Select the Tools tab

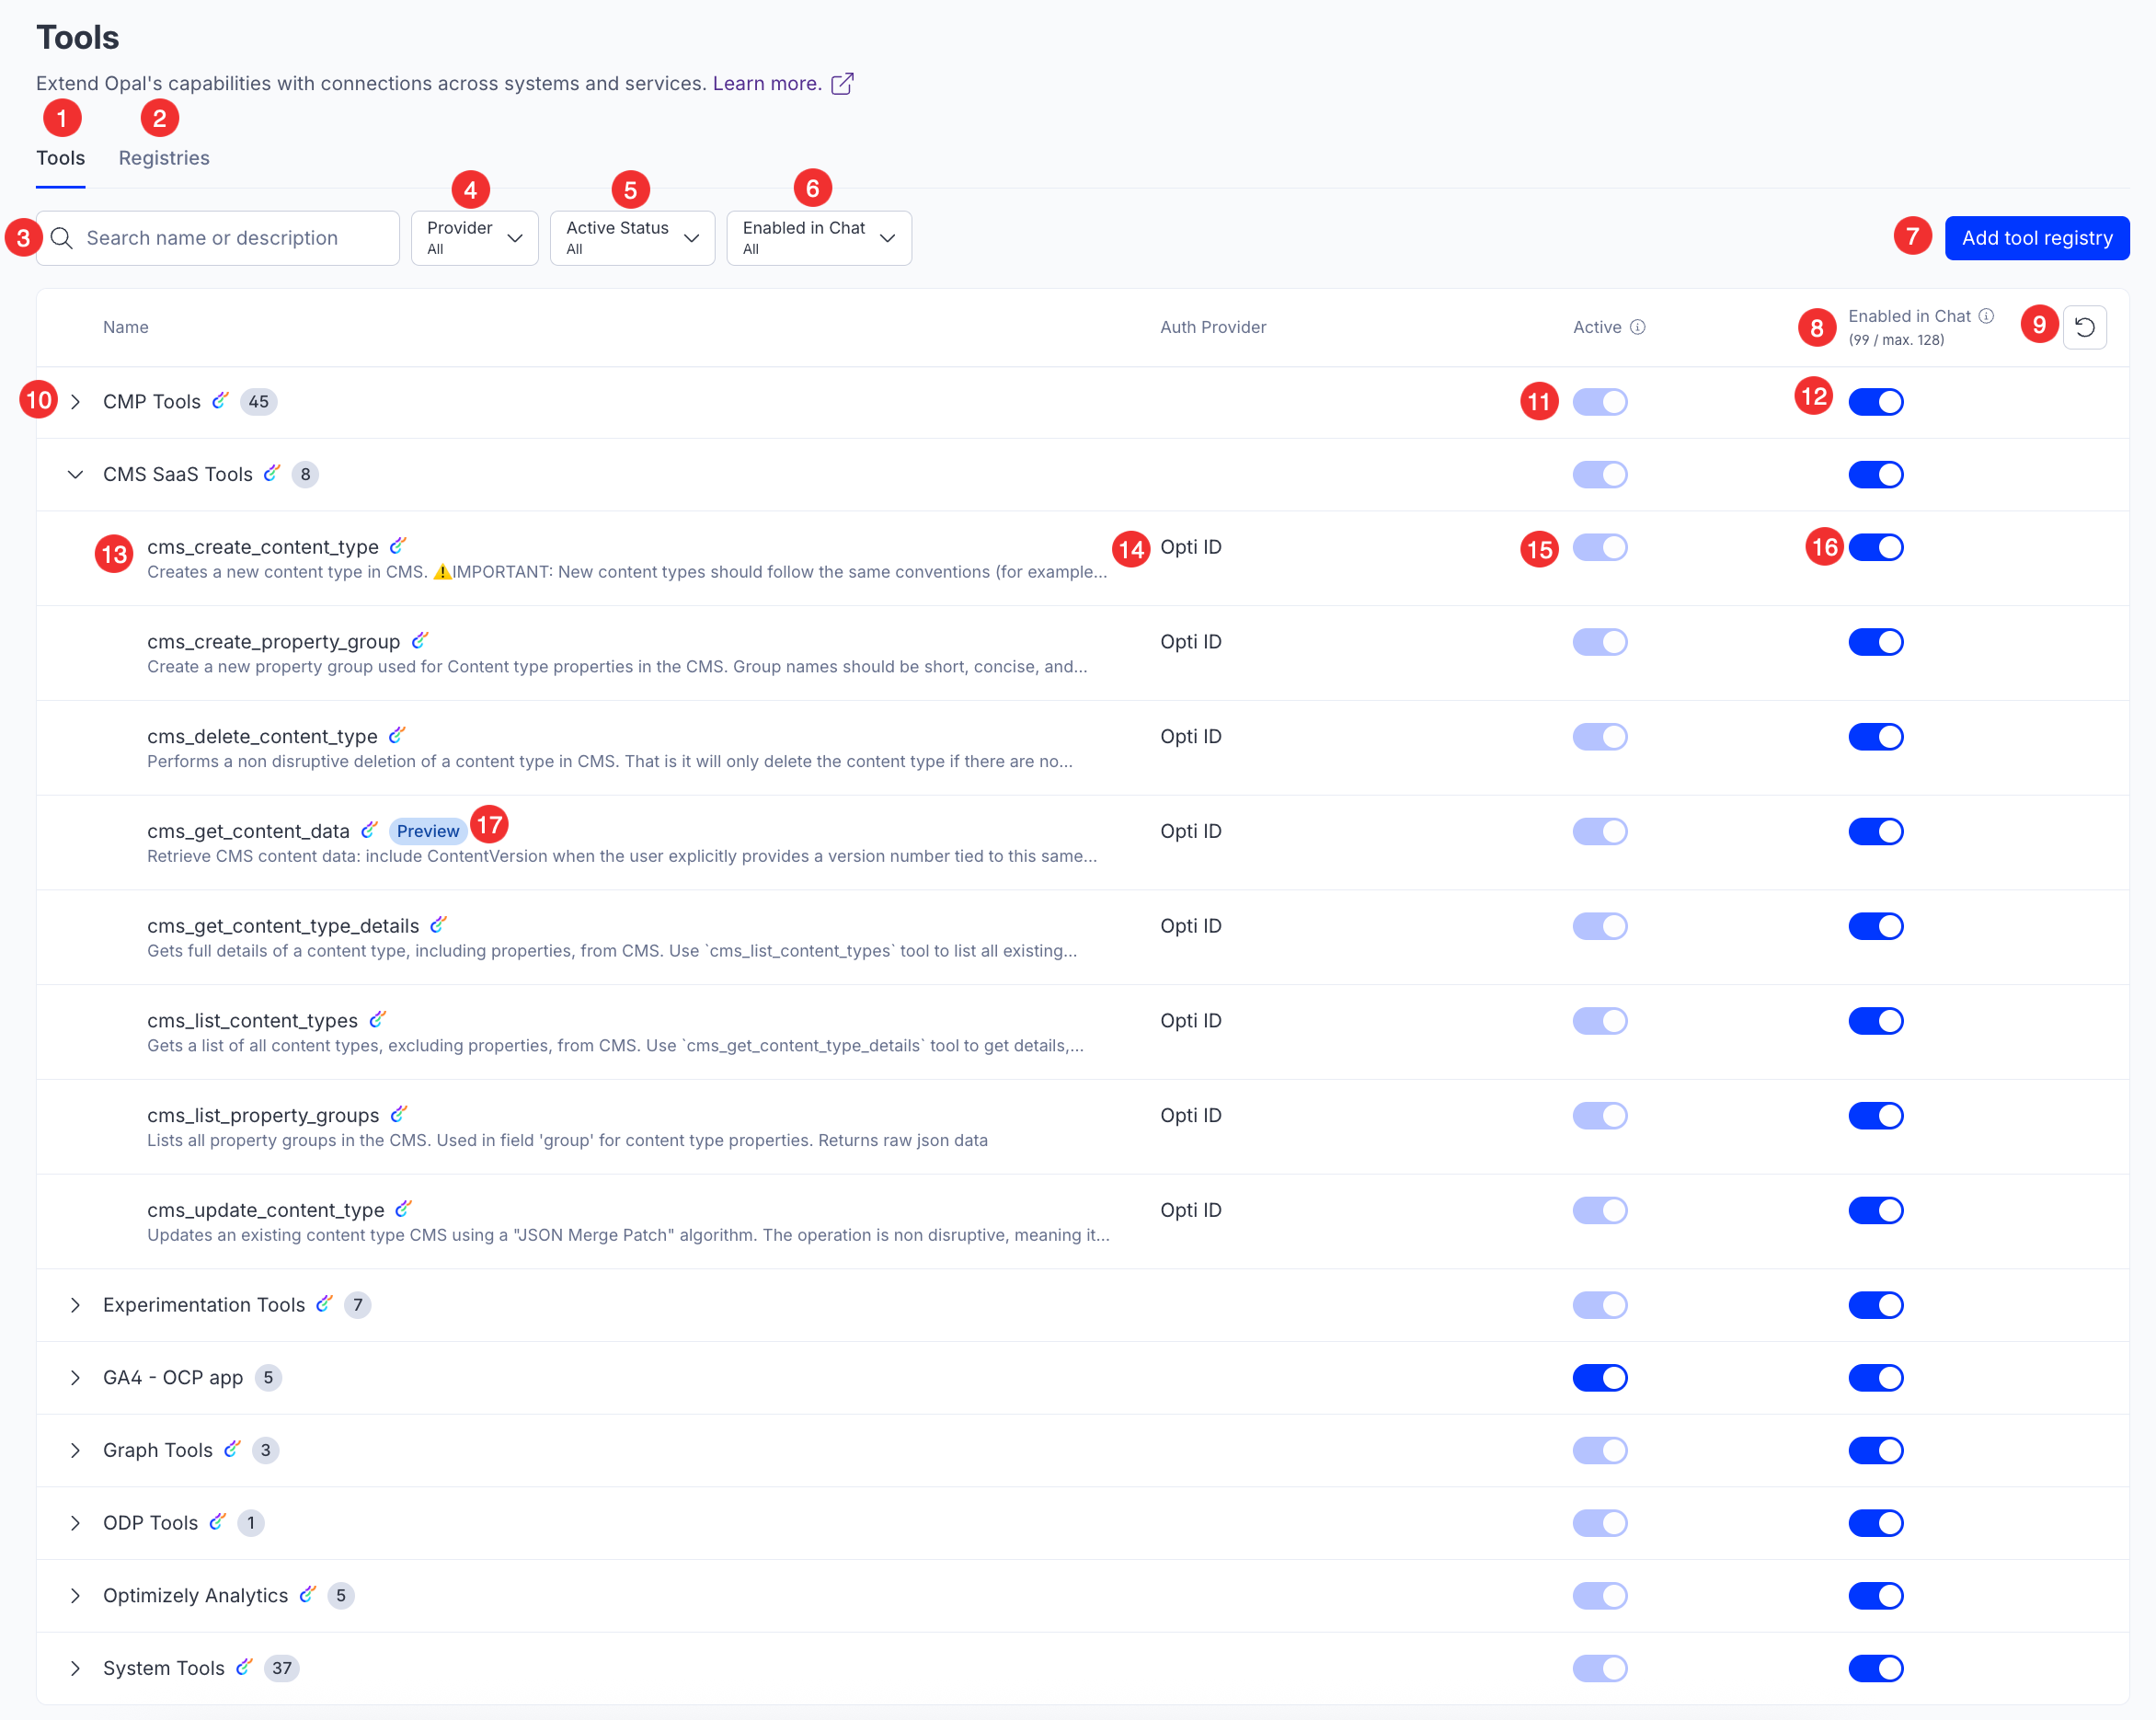pyautogui.click(x=60, y=158)
